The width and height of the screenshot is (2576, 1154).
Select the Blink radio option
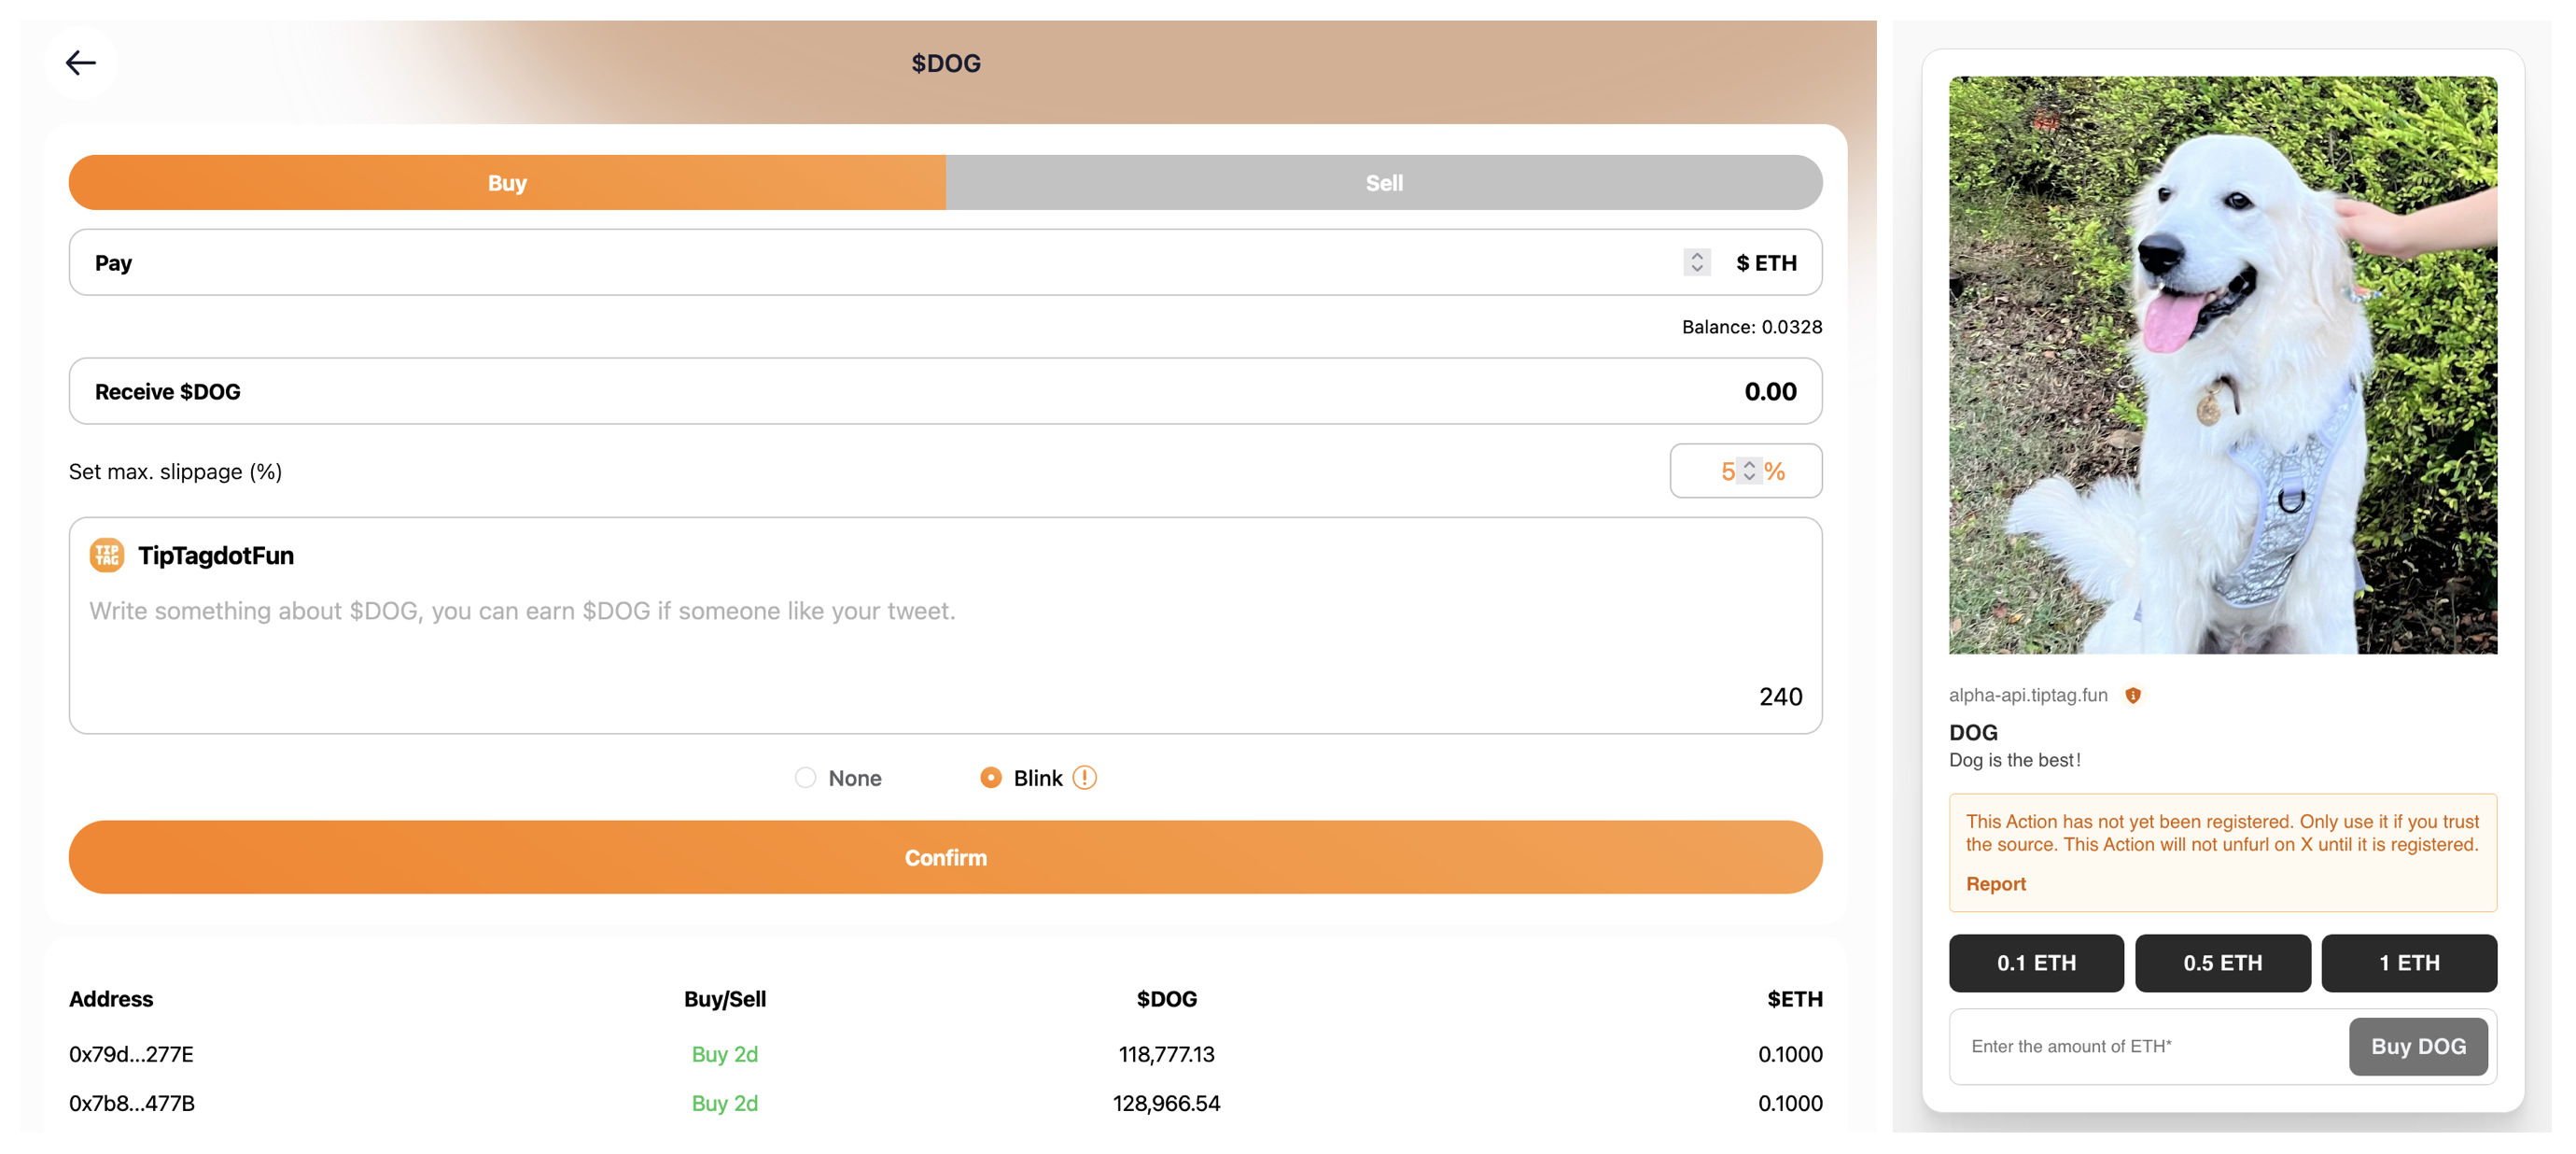pos(990,778)
